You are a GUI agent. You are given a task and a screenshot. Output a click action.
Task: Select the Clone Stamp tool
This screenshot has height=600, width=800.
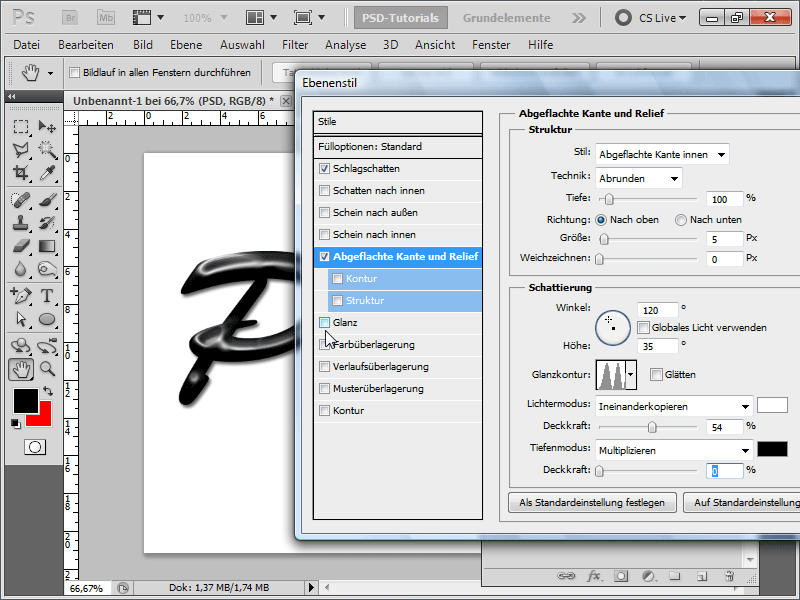(21, 223)
